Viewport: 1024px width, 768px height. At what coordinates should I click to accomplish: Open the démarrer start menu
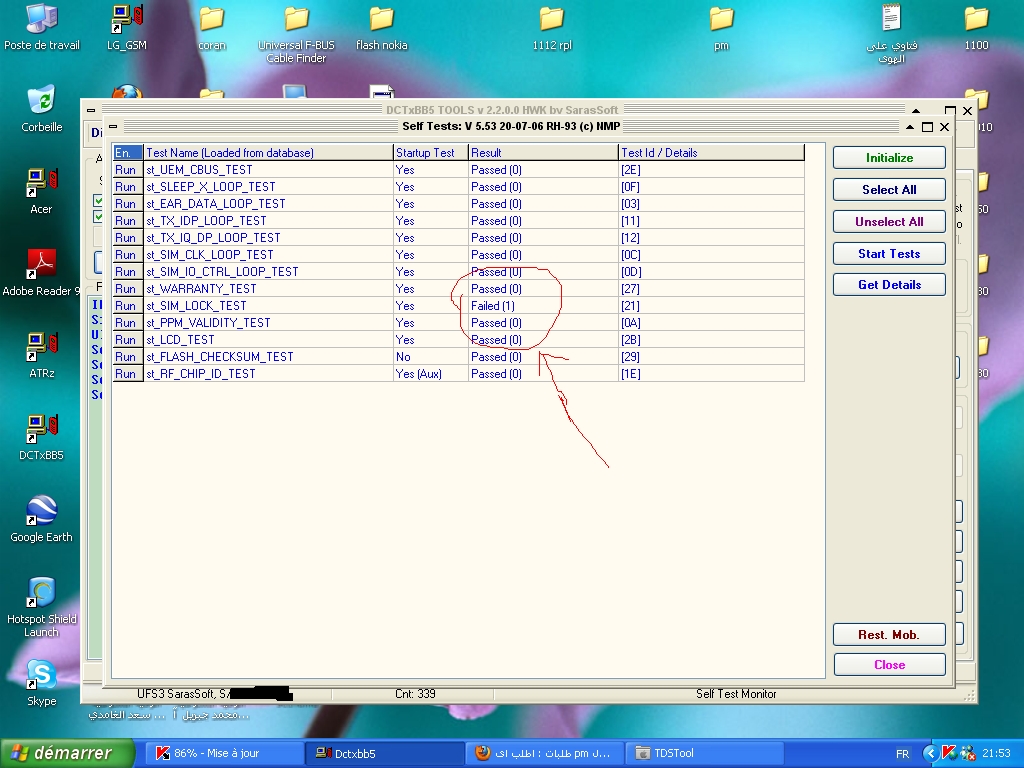point(67,753)
